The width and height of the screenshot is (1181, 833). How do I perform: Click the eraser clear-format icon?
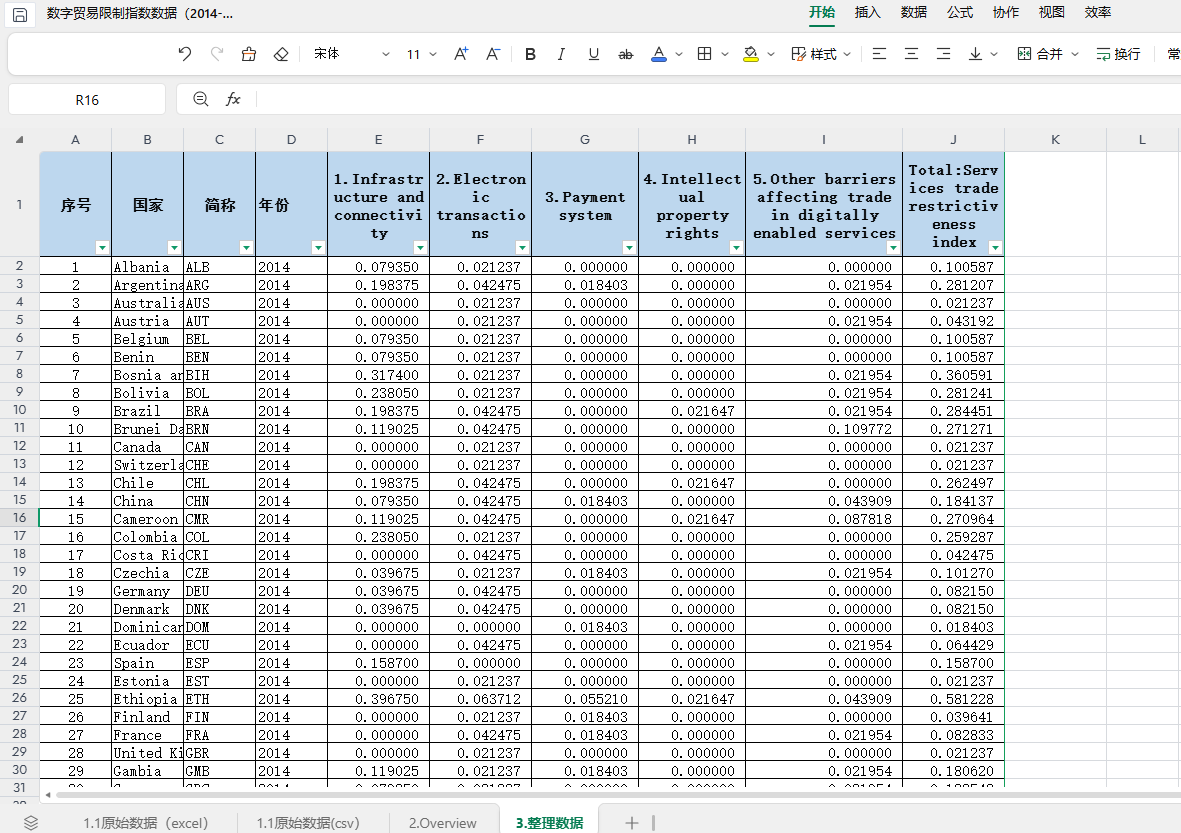281,54
